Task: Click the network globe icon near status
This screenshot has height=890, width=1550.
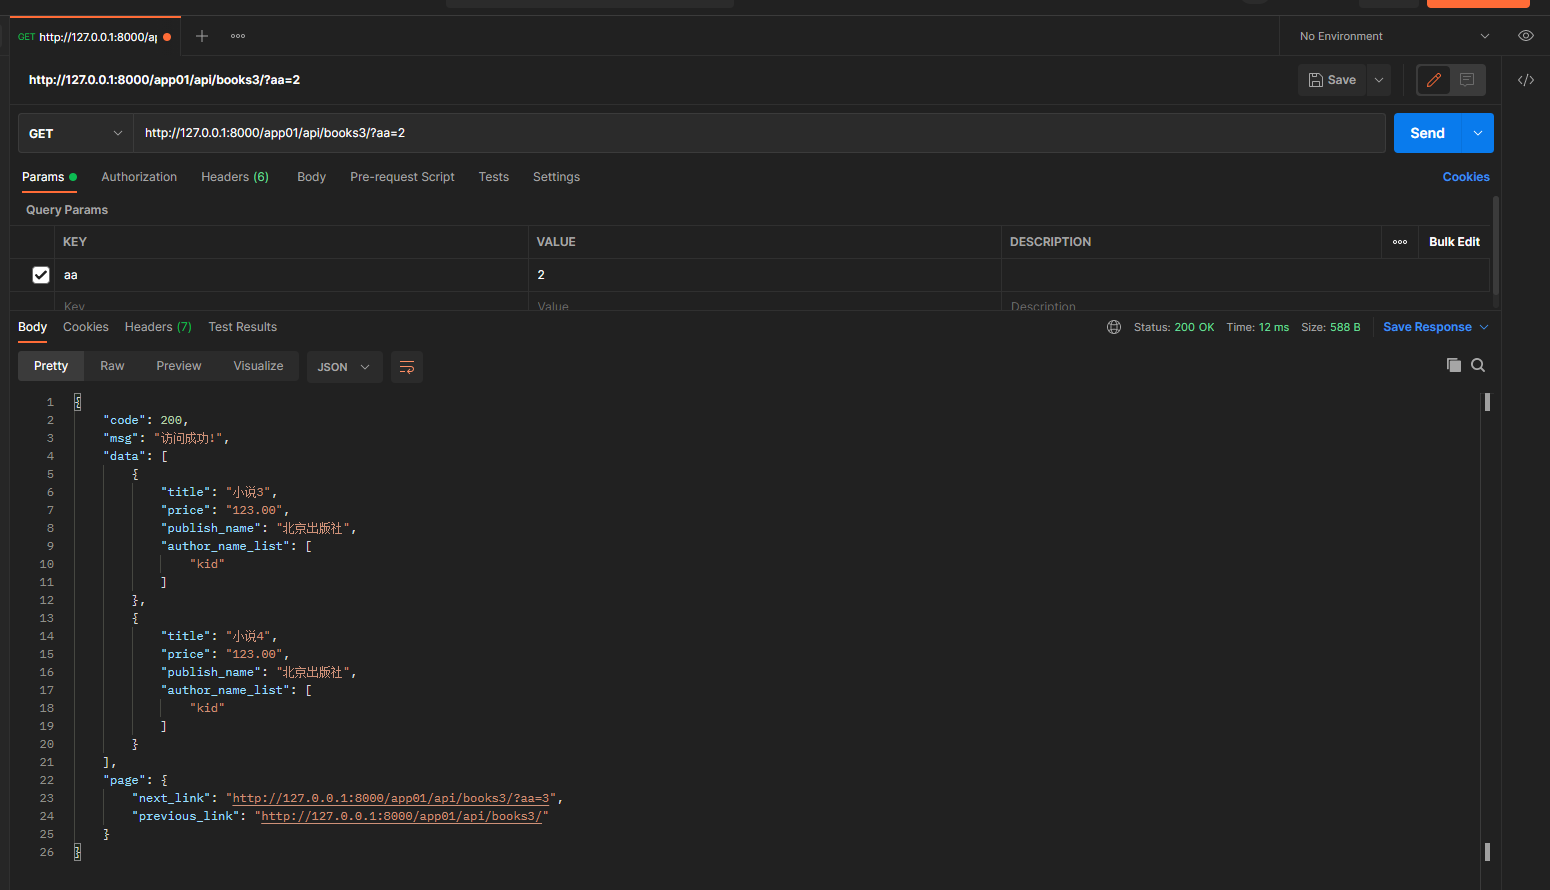Action: 1114,327
